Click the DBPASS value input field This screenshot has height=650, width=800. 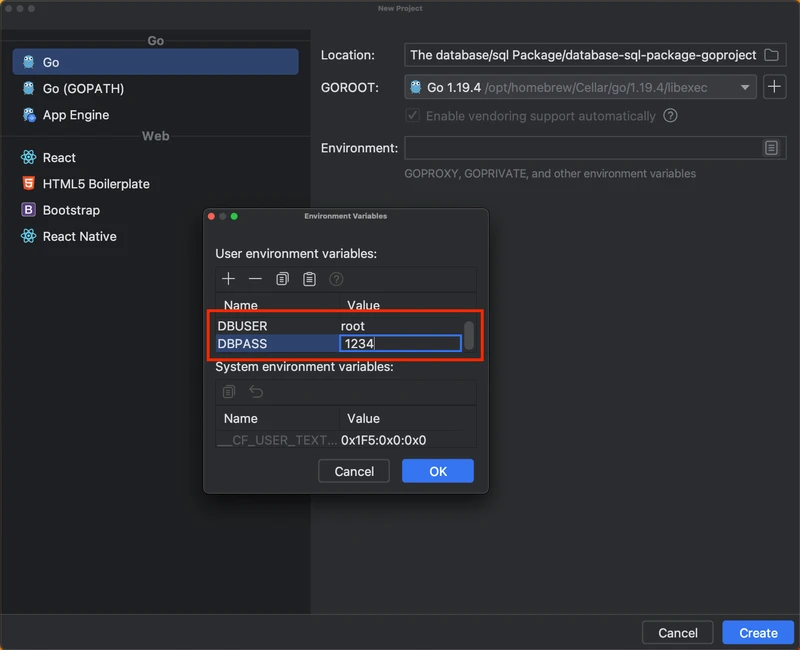tap(400, 344)
